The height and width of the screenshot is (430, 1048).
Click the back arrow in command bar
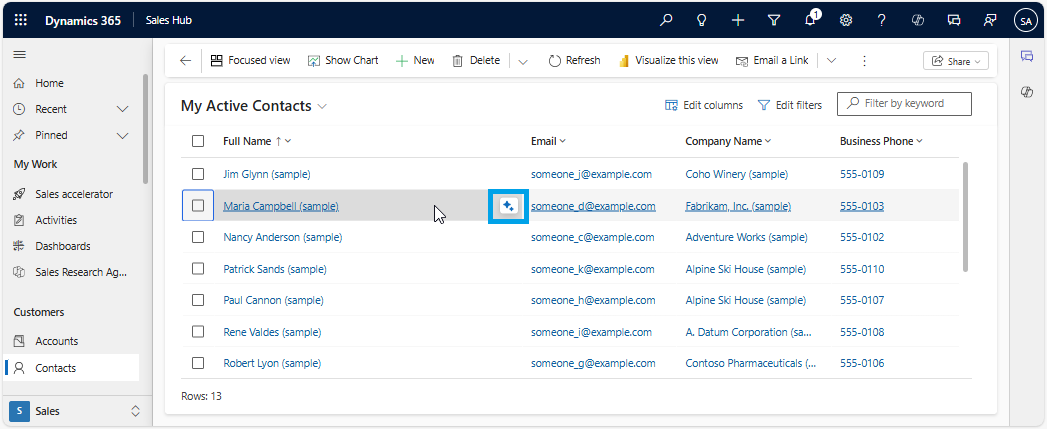tap(185, 60)
